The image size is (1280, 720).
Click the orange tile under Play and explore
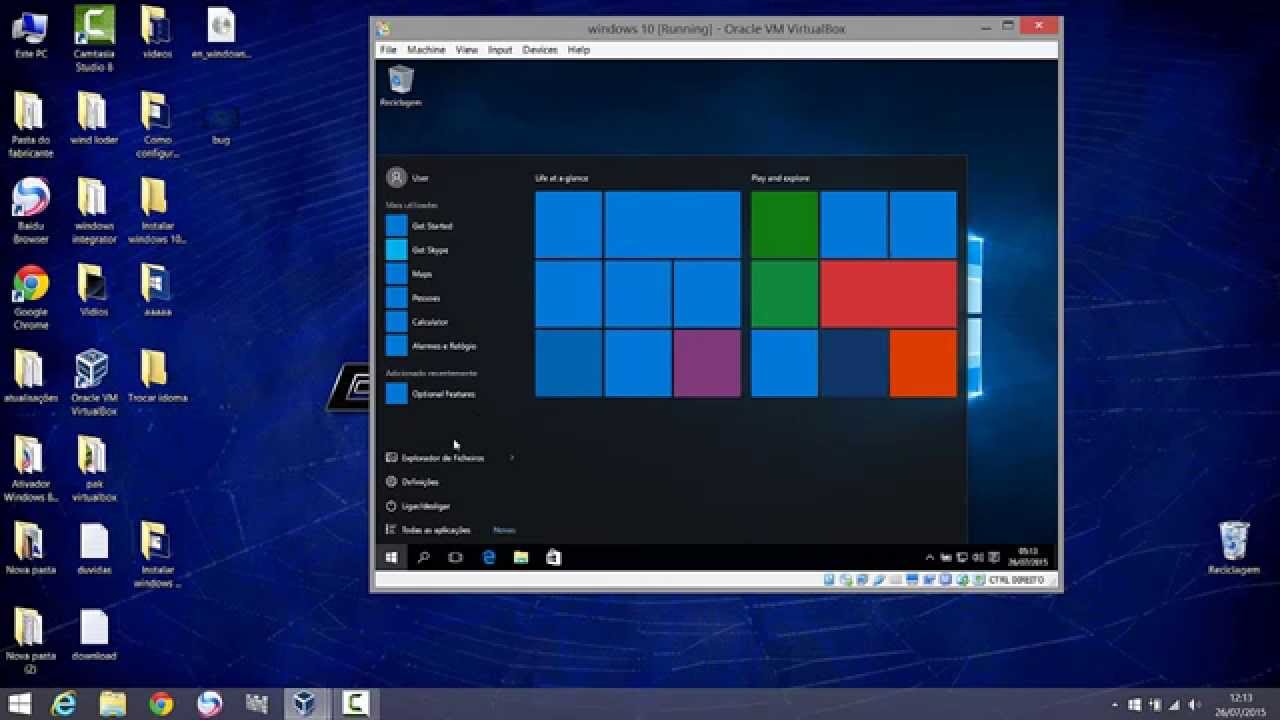[923, 364]
